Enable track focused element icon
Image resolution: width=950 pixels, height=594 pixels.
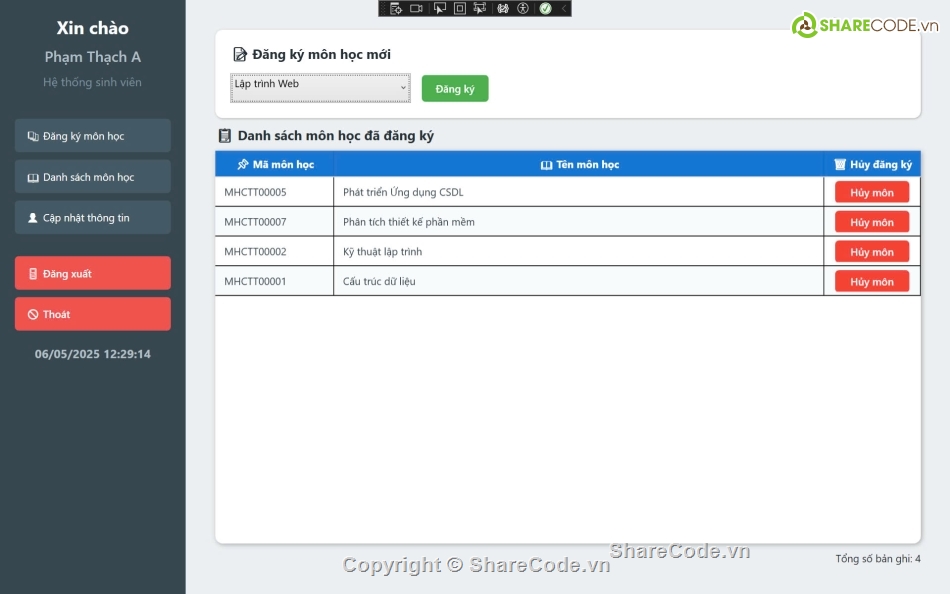pyautogui.click(x=480, y=8)
